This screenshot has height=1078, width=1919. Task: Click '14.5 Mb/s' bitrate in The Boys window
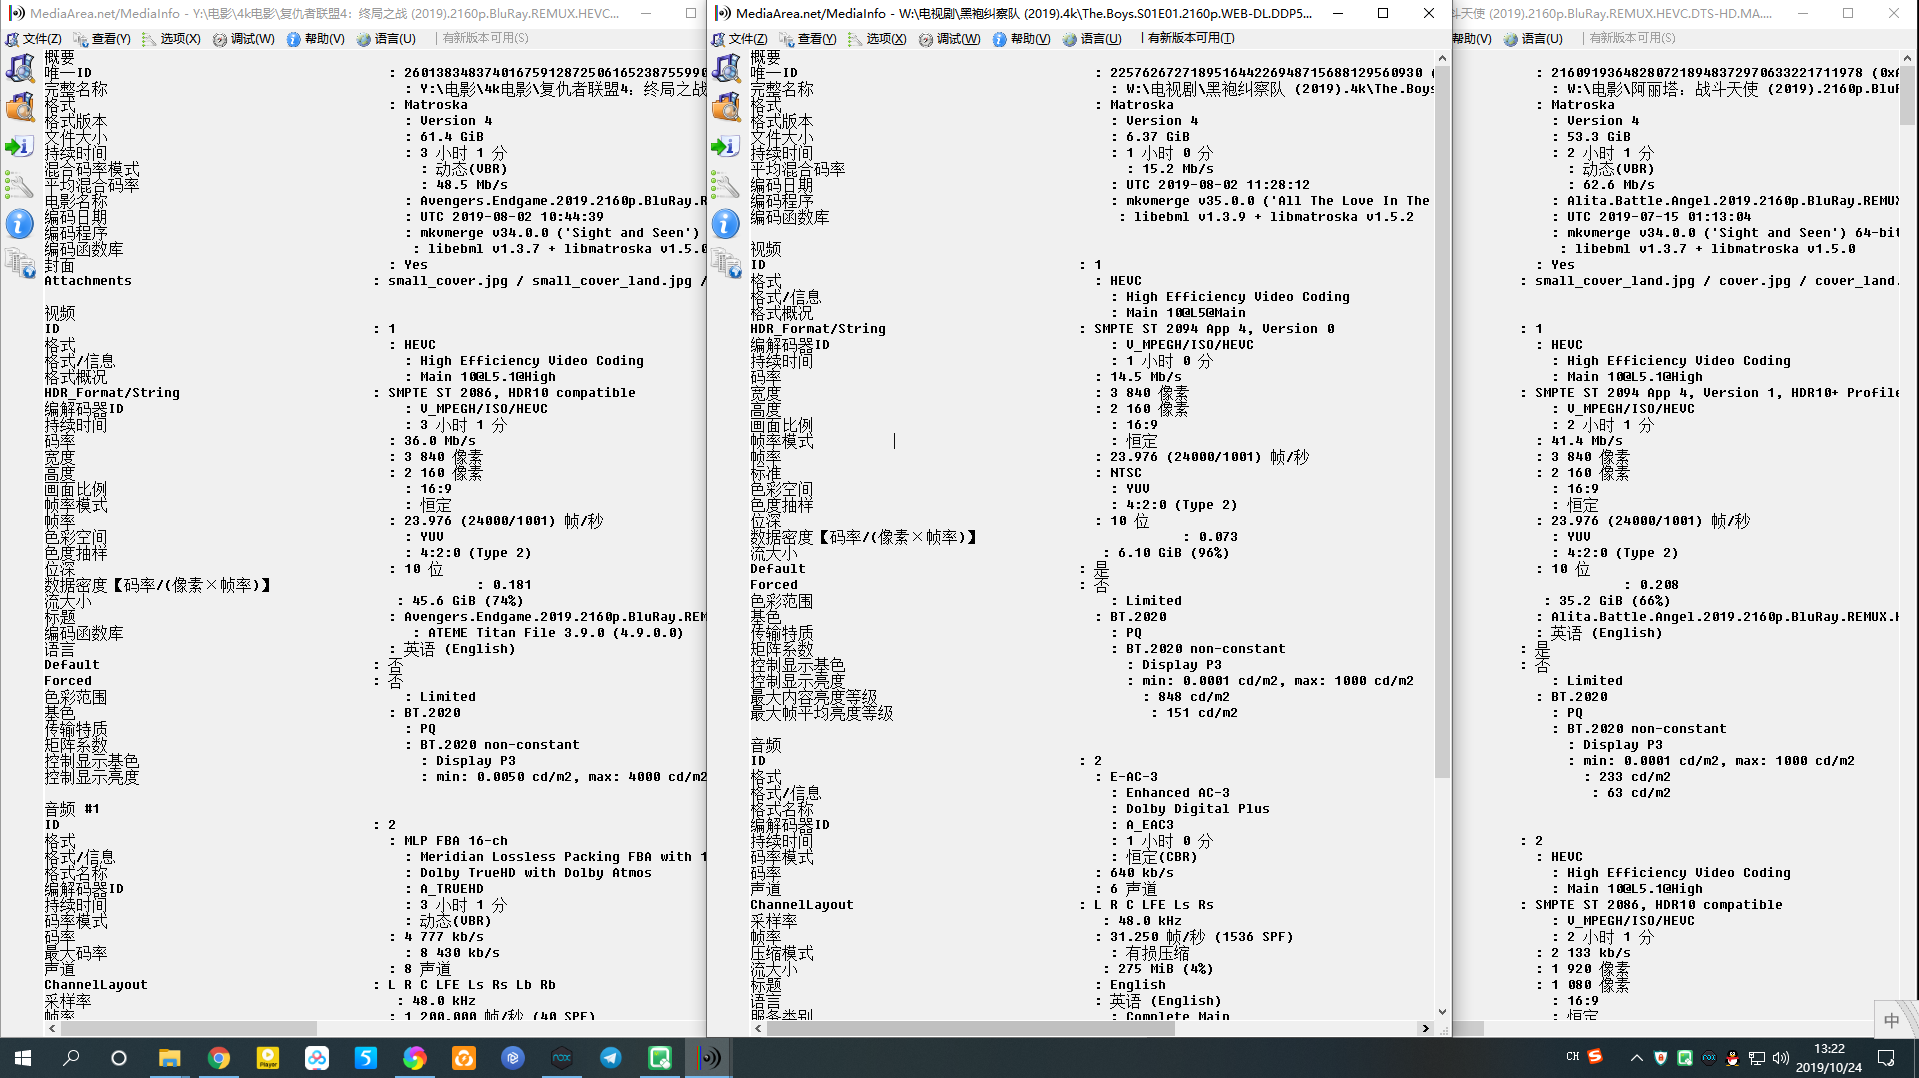(x=1146, y=377)
